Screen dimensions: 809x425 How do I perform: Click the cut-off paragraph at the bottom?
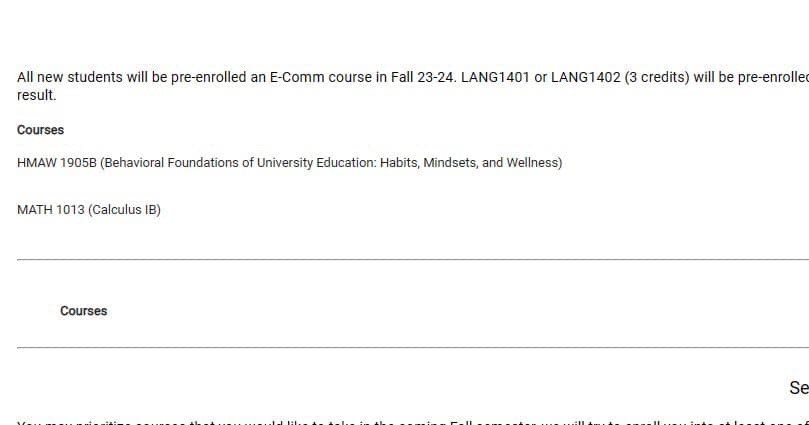coord(400,420)
